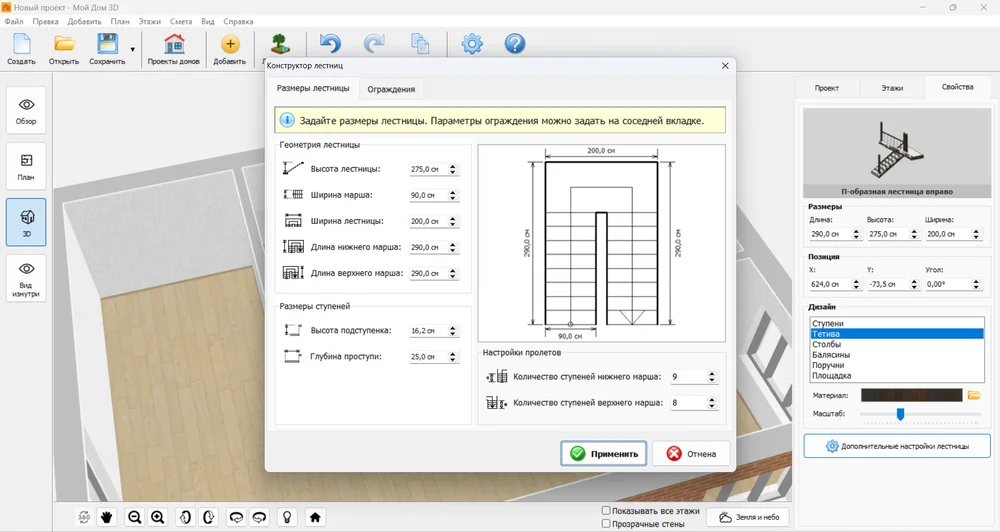Click the П-образная лестница preview thumbnail
Image resolution: width=1000 pixels, height=532 pixels.
(x=897, y=152)
